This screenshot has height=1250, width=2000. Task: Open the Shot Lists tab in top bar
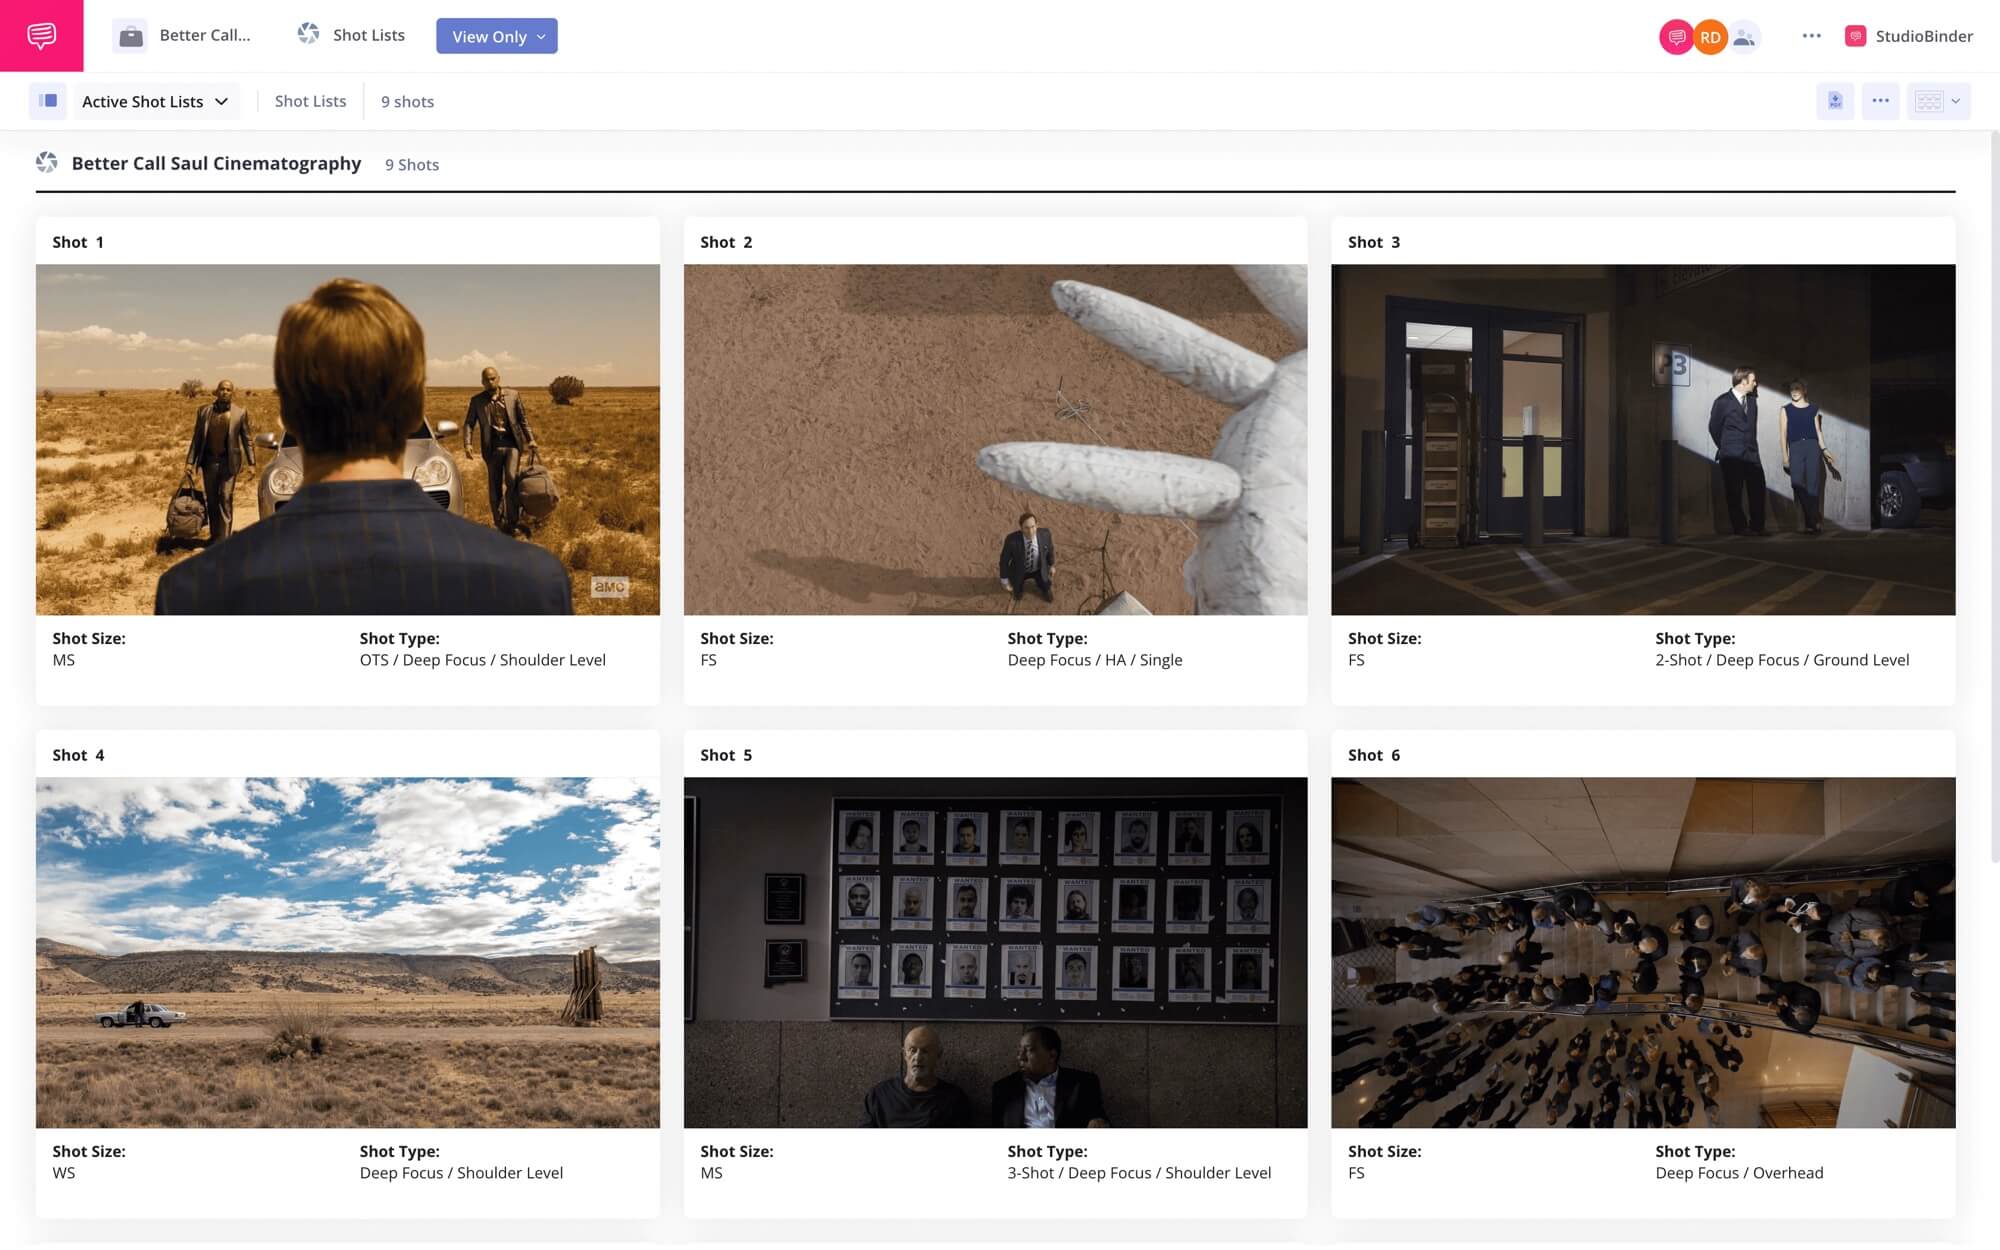368,35
